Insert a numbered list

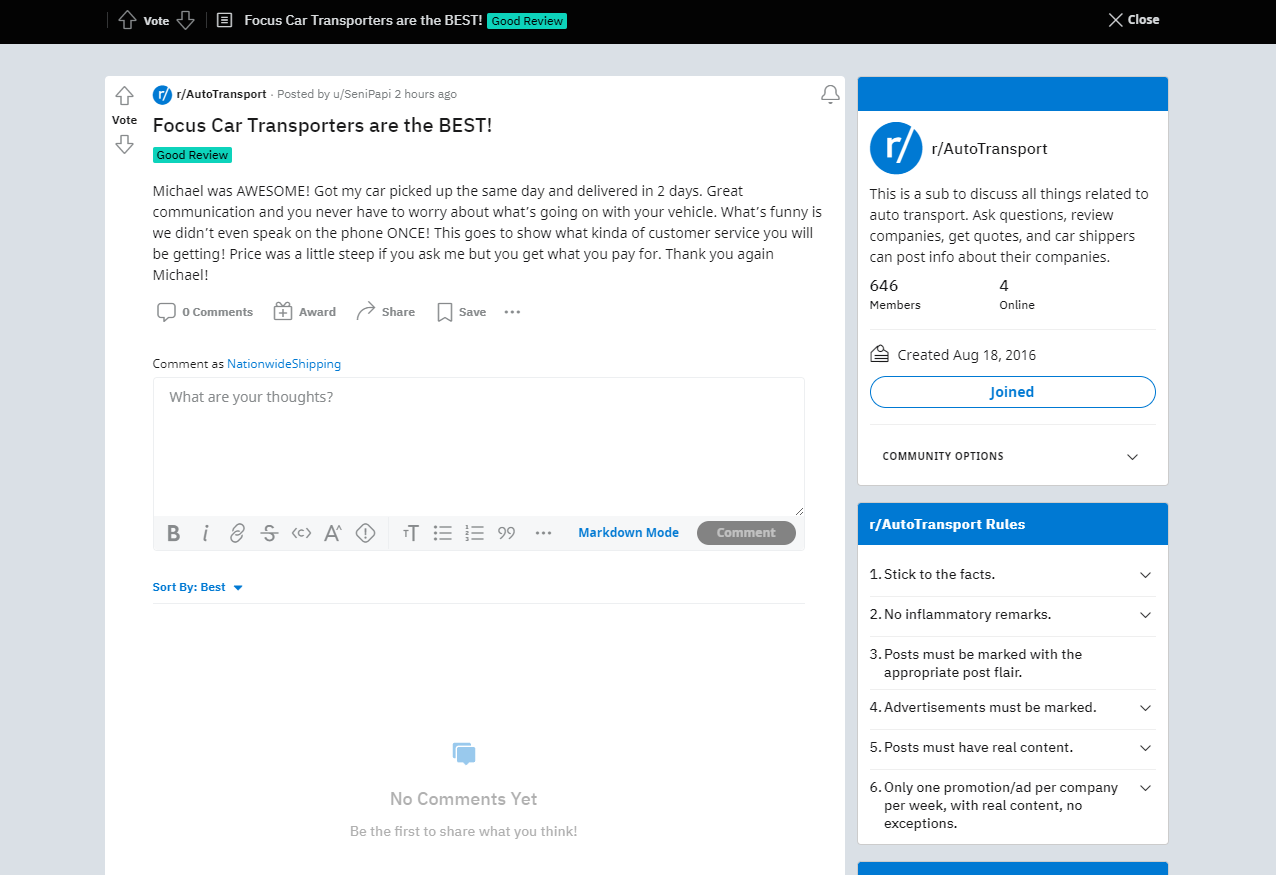click(475, 533)
